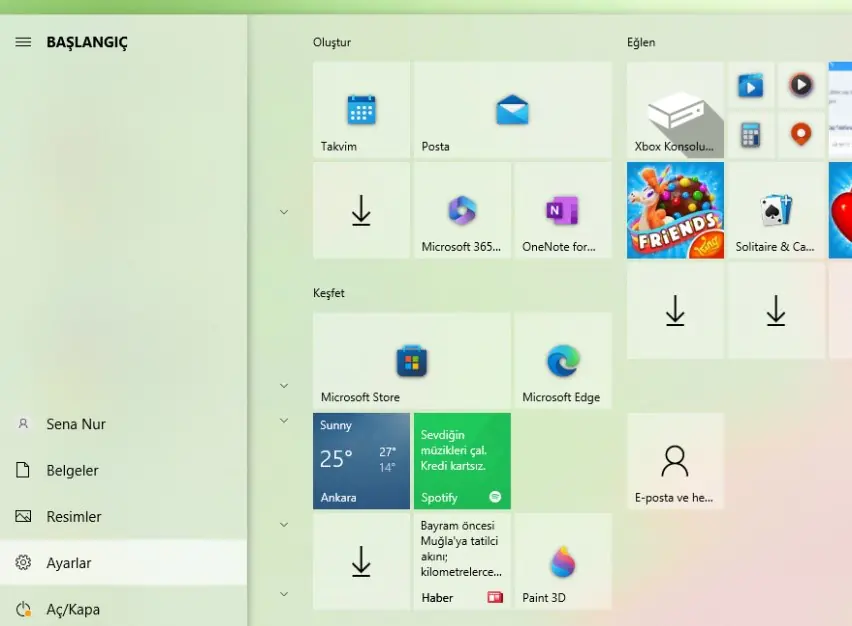Launch OneNote from its tile
Image resolution: width=852 pixels, height=626 pixels.
[562, 210]
